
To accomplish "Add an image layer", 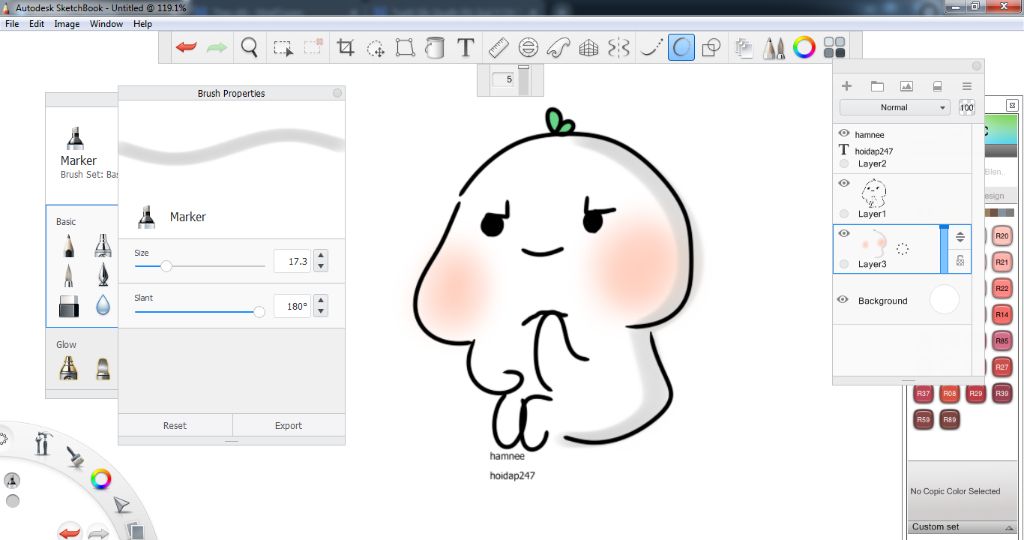I will tap(906, 86).
